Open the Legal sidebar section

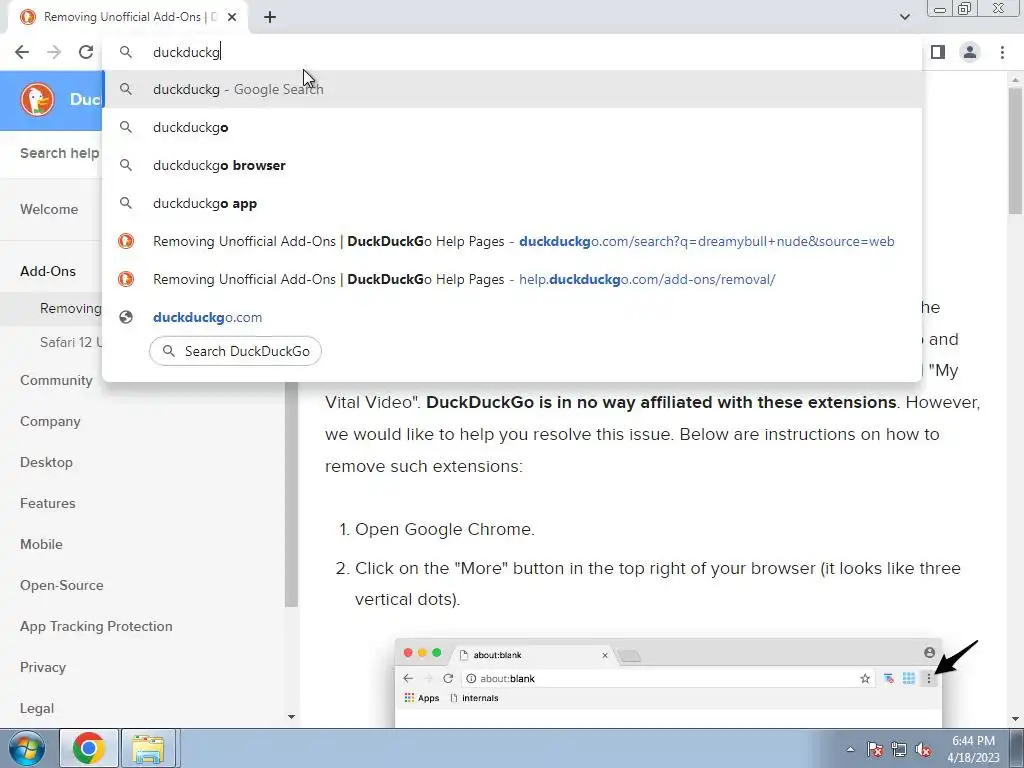(37, 709)
